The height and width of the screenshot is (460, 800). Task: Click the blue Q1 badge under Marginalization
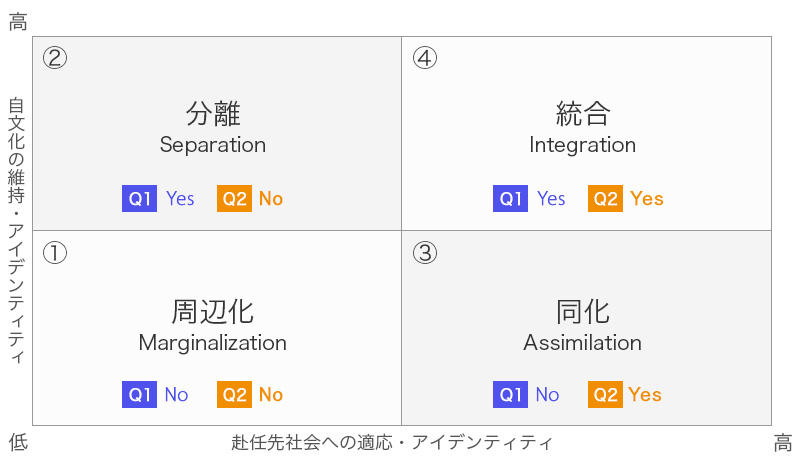coord(140,394)
